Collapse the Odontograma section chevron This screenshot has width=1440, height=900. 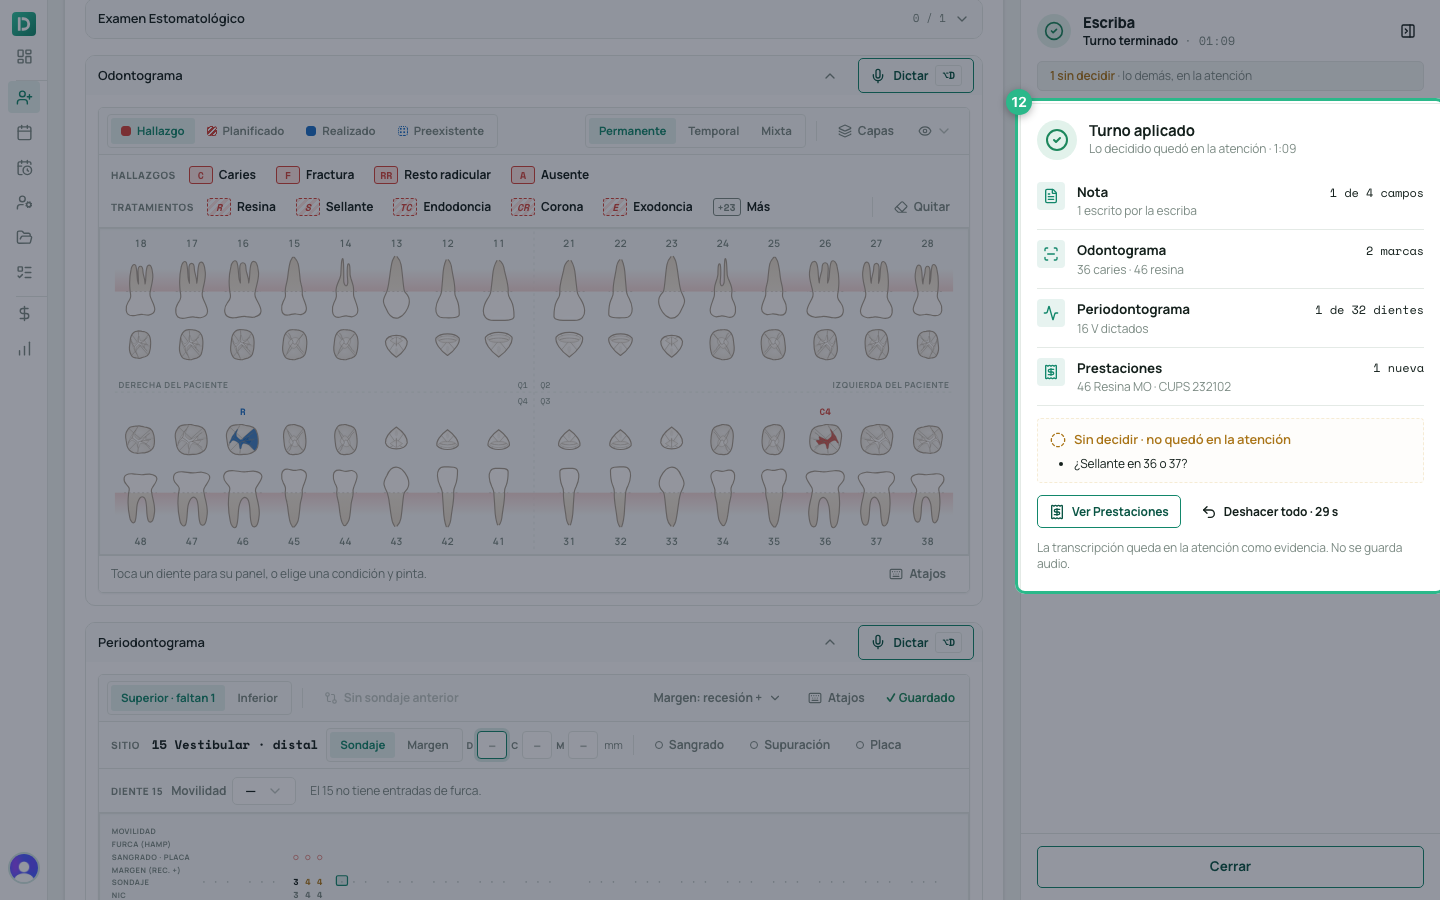tap(830, 76)
